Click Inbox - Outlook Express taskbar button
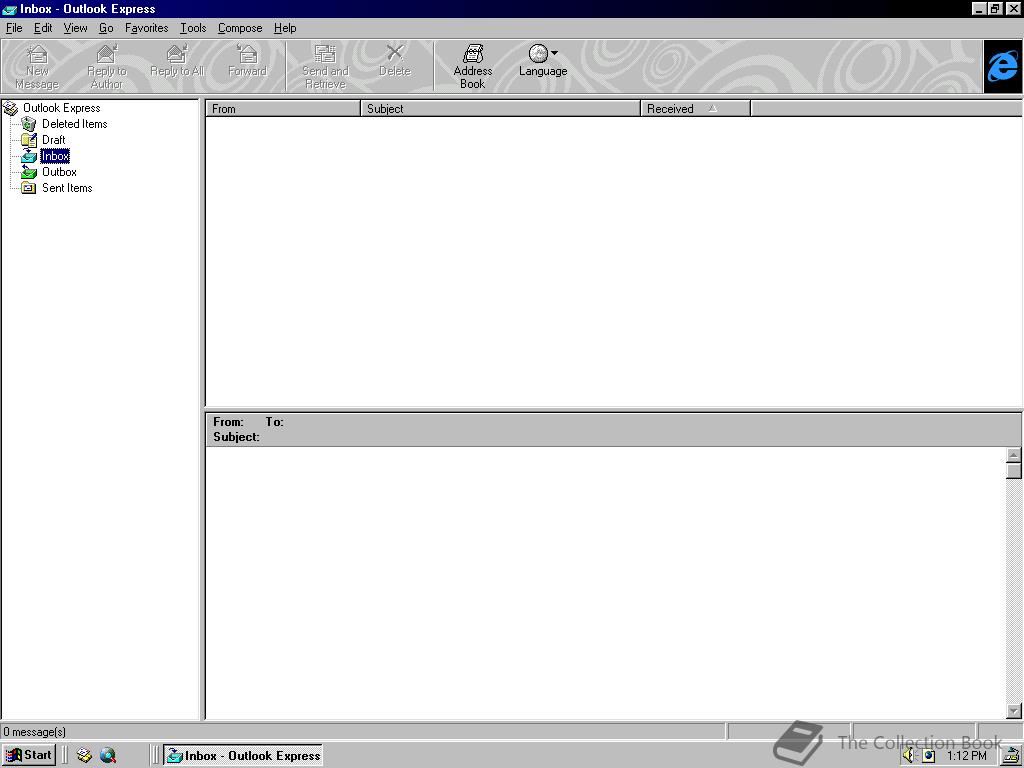This screenshot has height=768, width=1024. [243, 755]
